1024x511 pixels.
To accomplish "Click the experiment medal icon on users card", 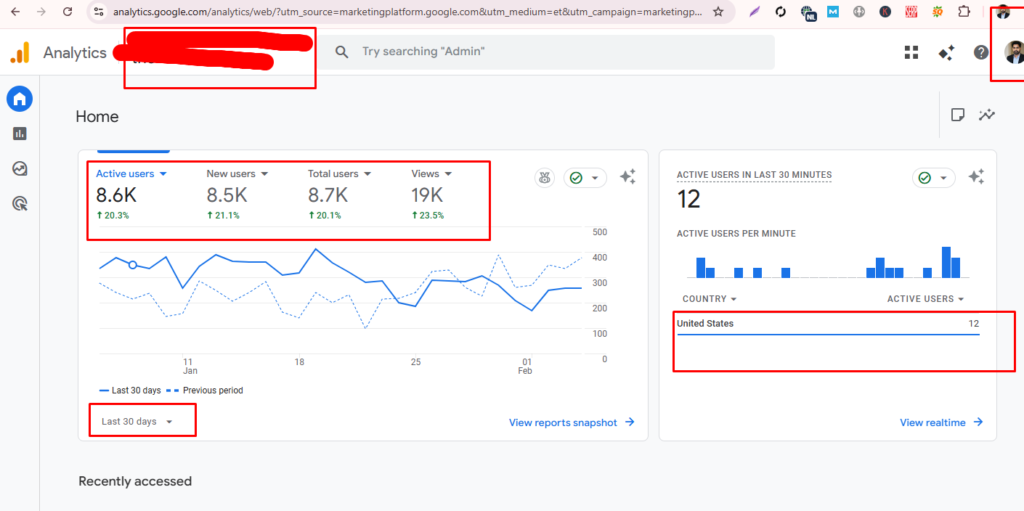I will 545,178.
